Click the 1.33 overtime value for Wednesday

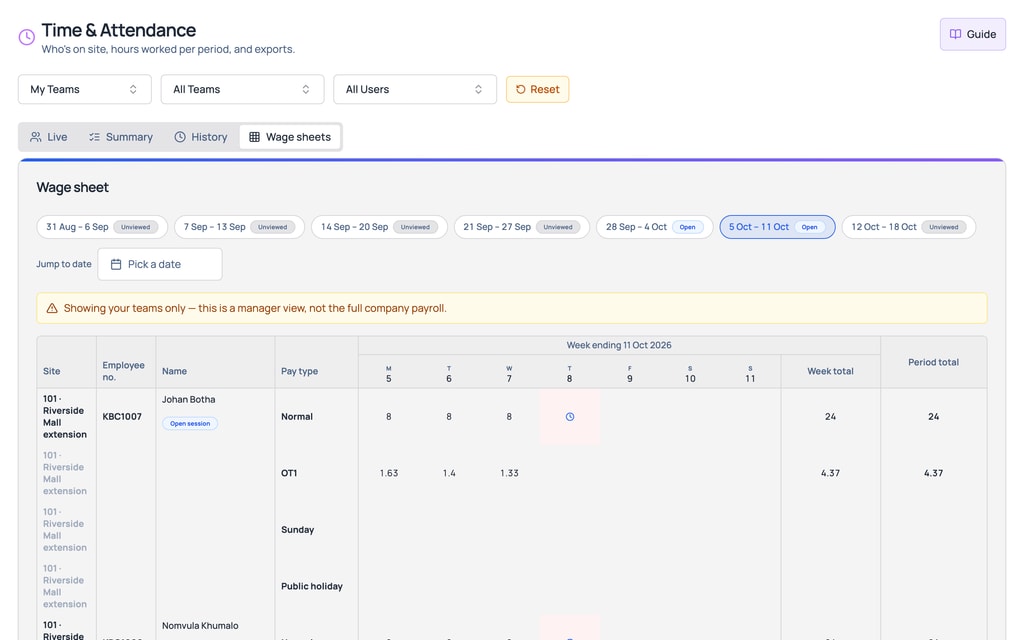coord(509,473)
